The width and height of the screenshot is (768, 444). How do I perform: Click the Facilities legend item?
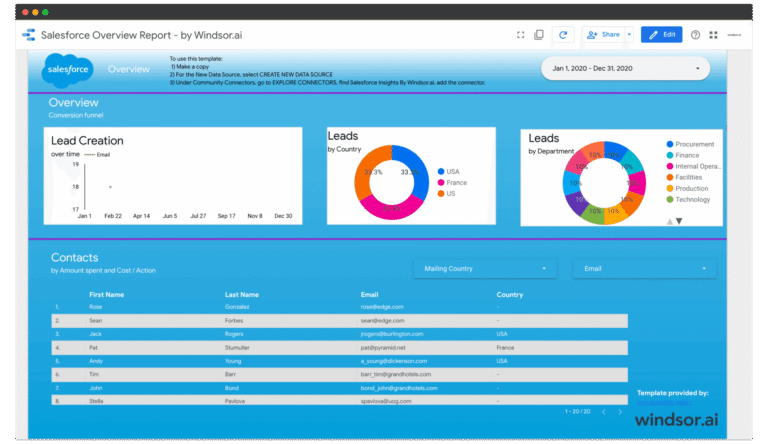coord(684,177)
